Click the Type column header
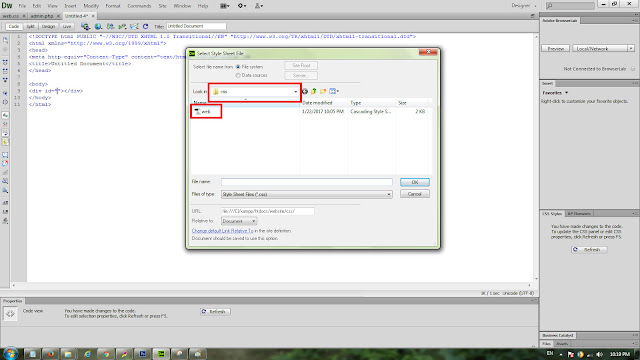Image resolution: width=640 pixels, height=360 pixels. [x=371, y=103]
